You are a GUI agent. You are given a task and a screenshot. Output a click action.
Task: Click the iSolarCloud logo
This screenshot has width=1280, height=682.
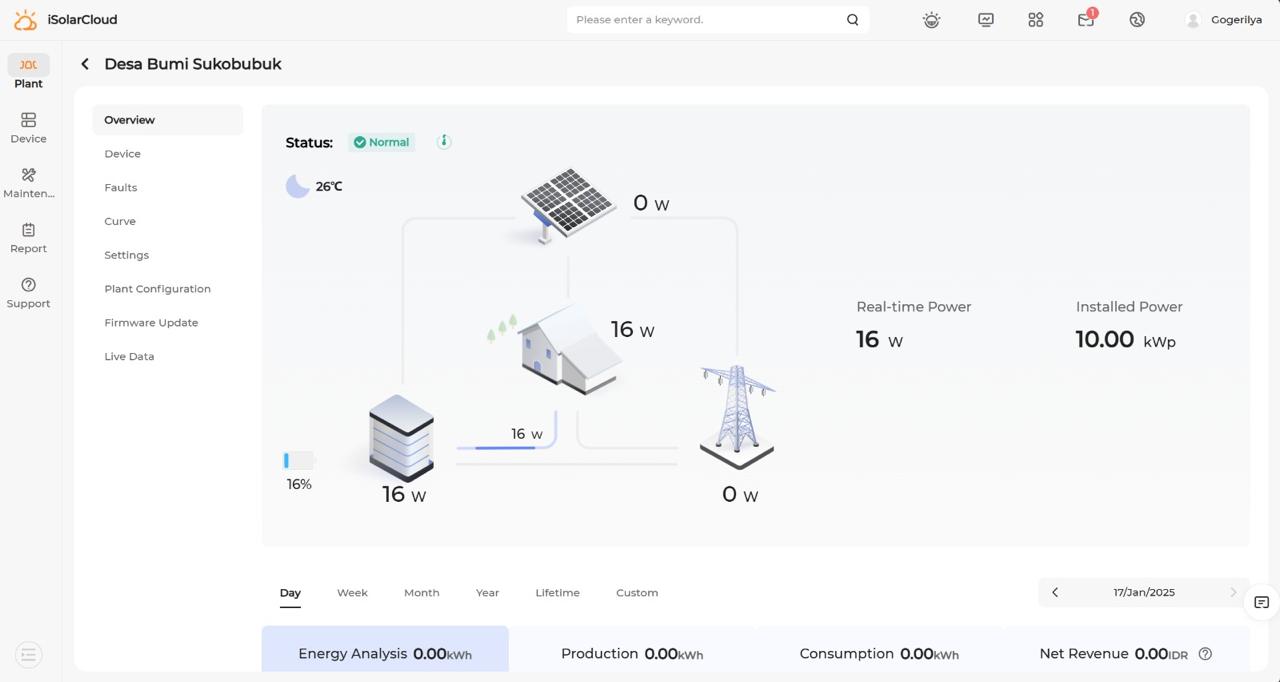pyautogui.click(x=65, y=20)
